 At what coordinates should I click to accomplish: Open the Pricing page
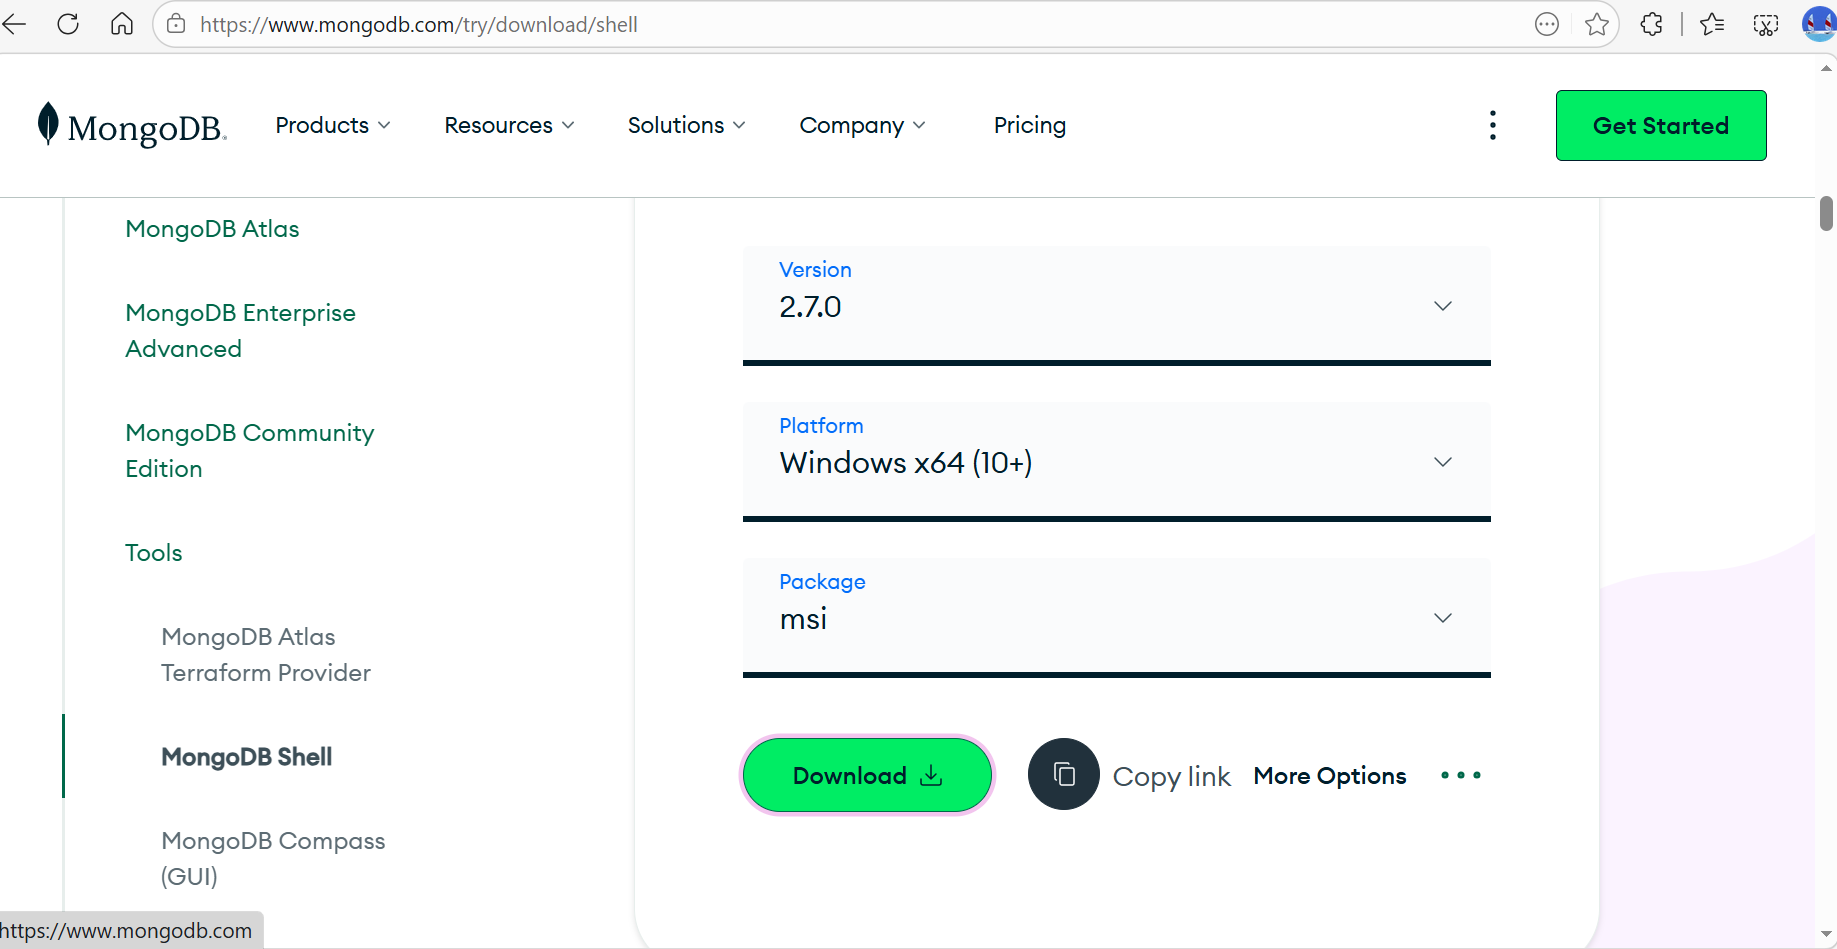point(1030,125)
